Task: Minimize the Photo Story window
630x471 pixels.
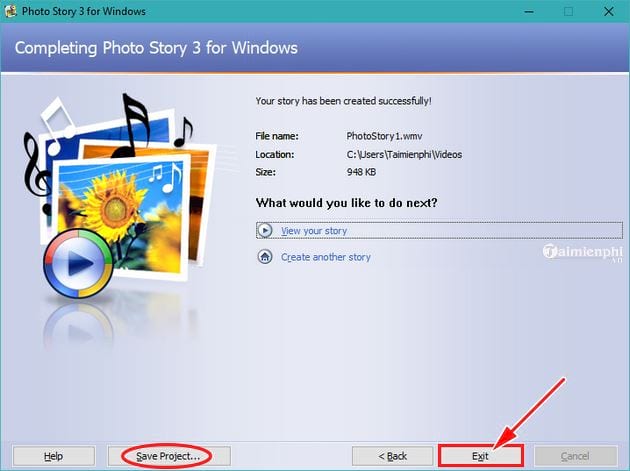Action: (529, 11)
